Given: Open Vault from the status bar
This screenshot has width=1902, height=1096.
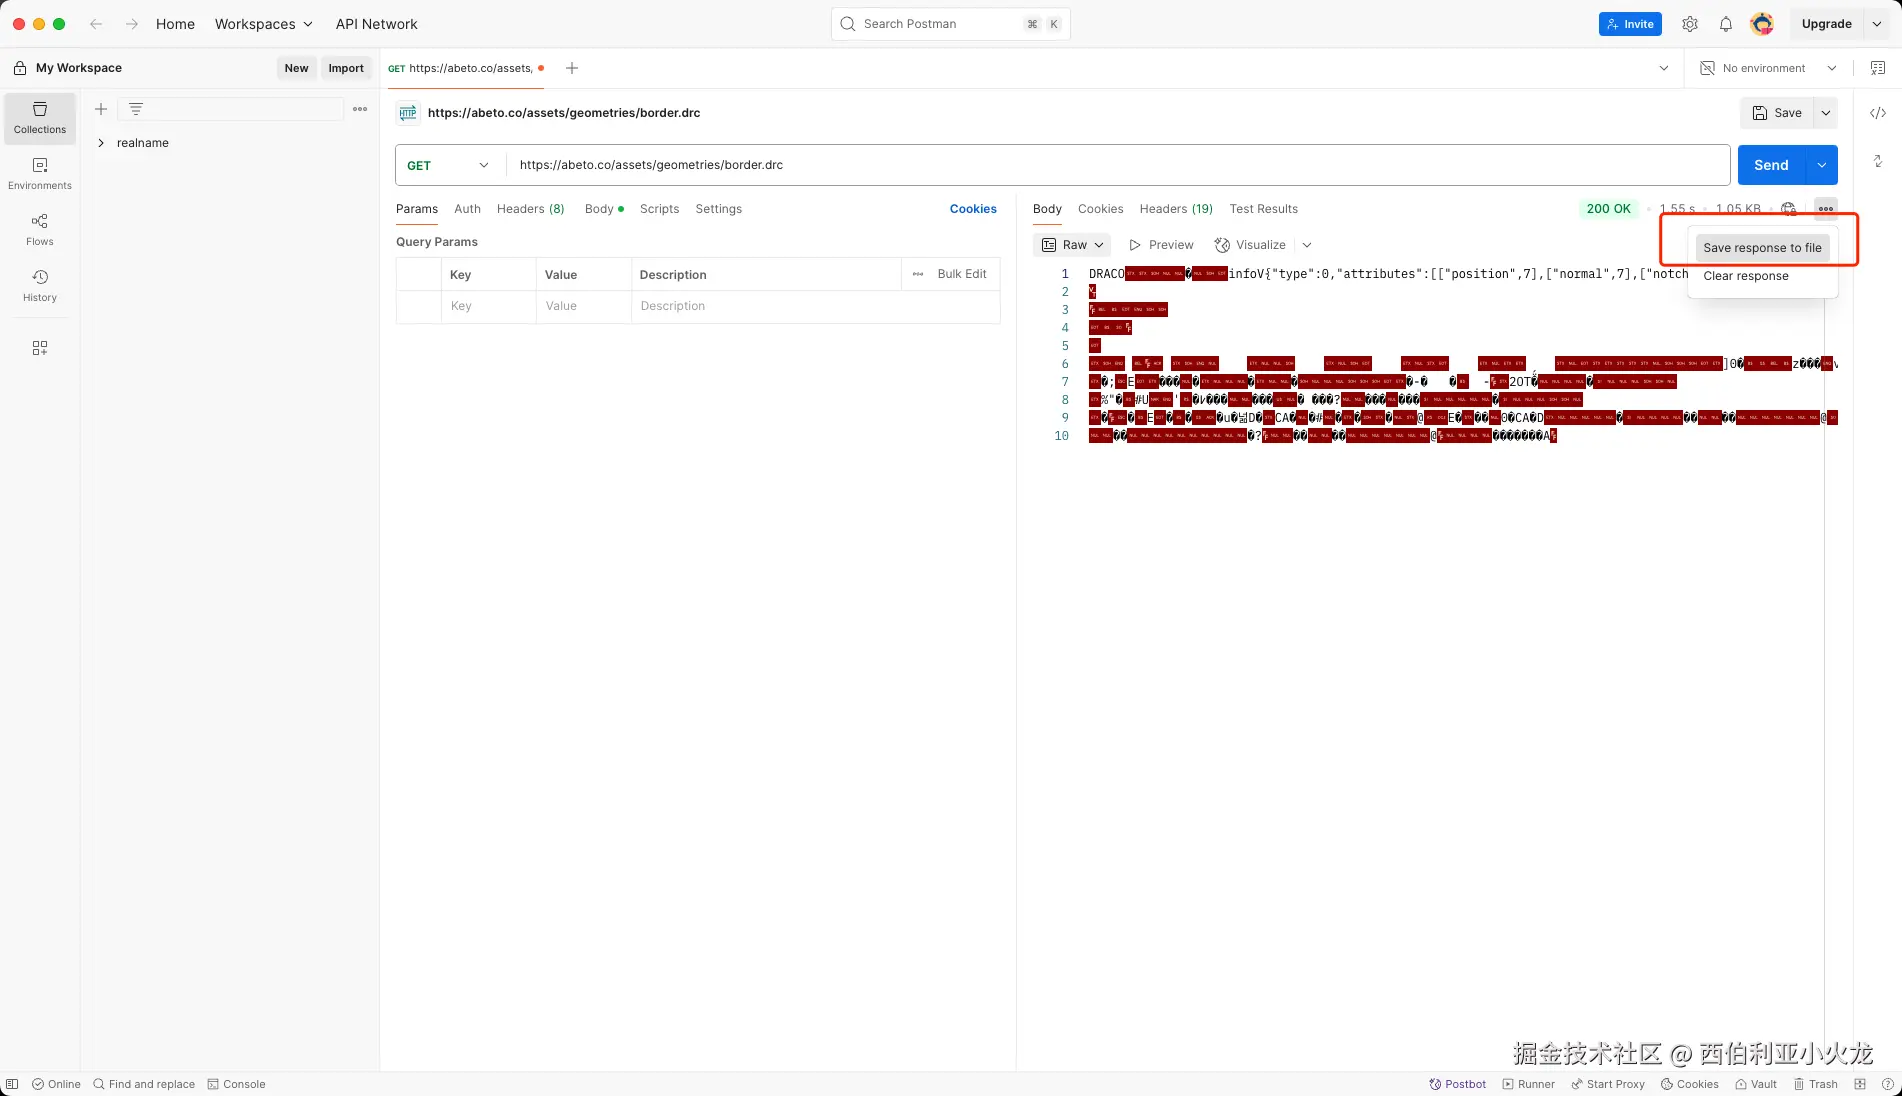Looking at the screenshot, I should pyautogui.click(x=1756, y=1084).
